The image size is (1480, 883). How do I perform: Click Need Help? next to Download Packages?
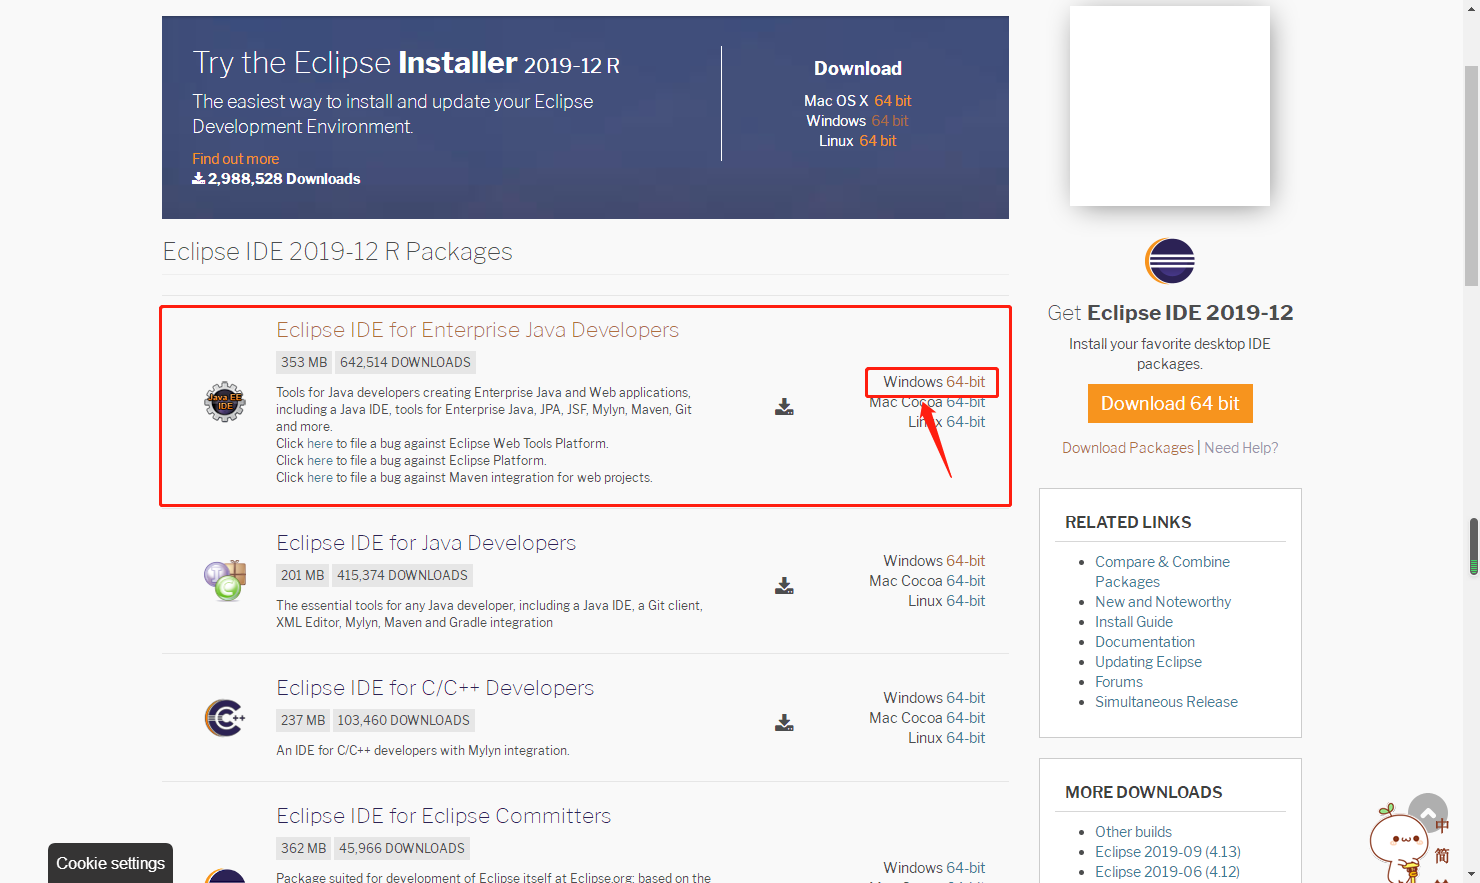[x=1241, y=447]
